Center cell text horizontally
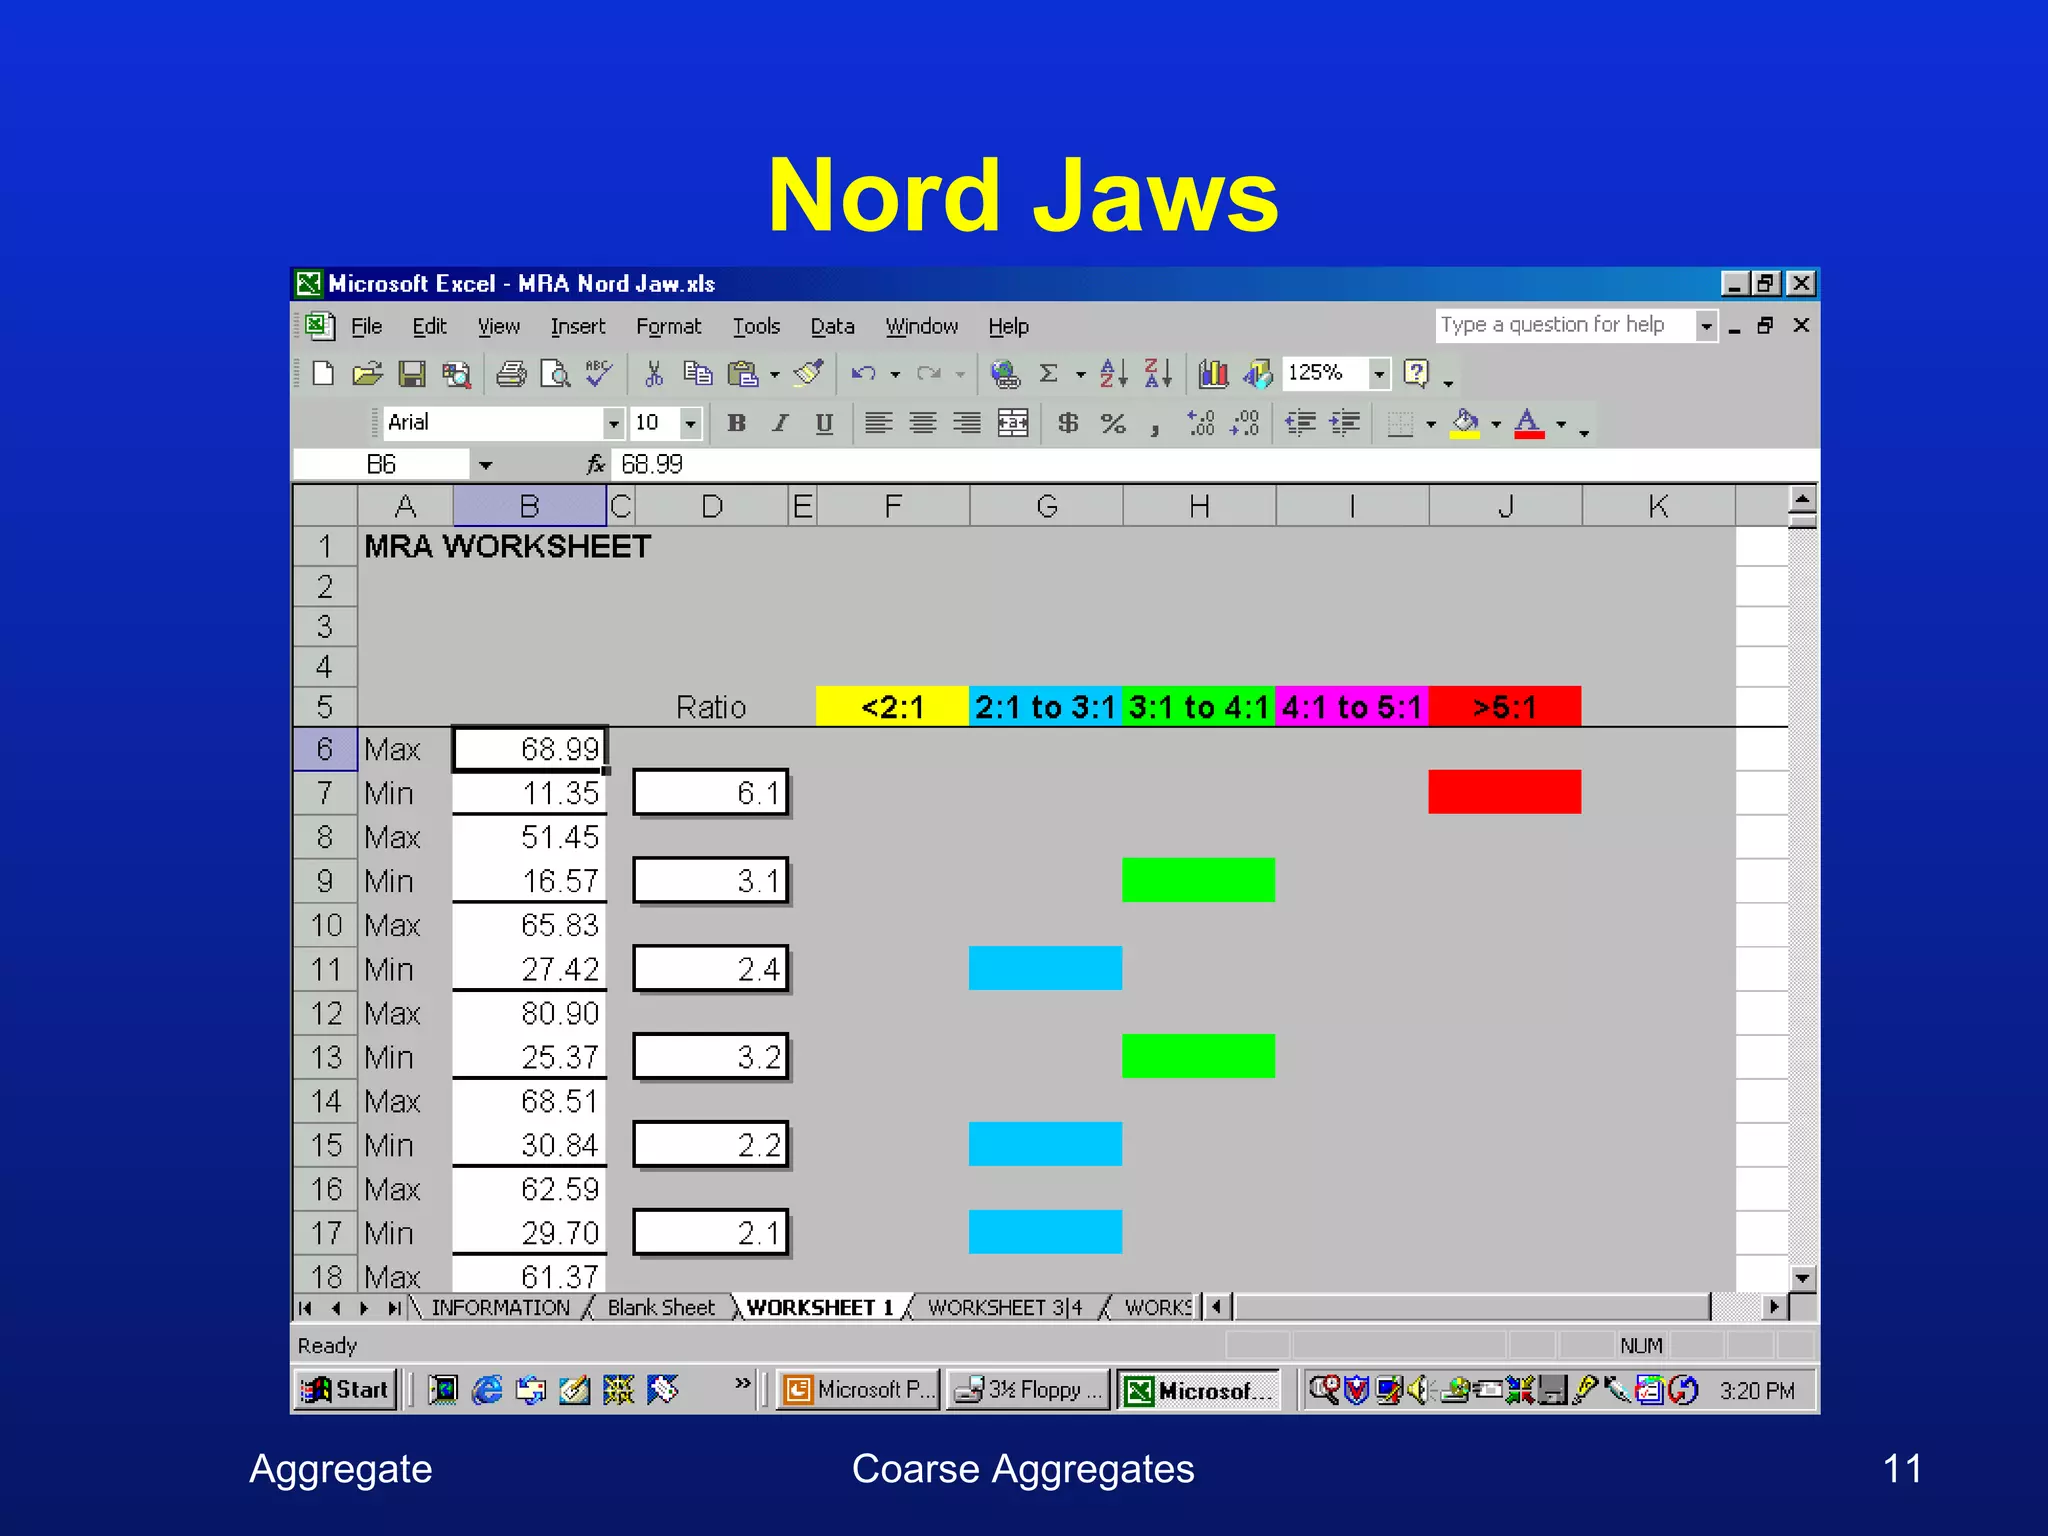The image size is (2048, 1536). pos(922,424)
